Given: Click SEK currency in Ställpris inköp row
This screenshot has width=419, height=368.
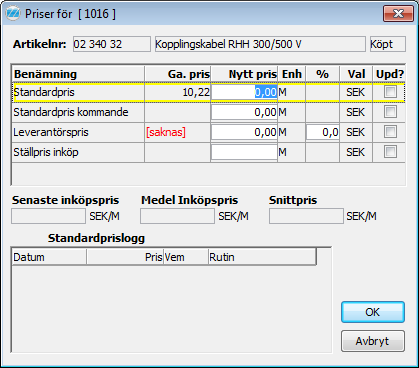Looking at the screenshot, I should pyautogui.click(x=355, y=152).
